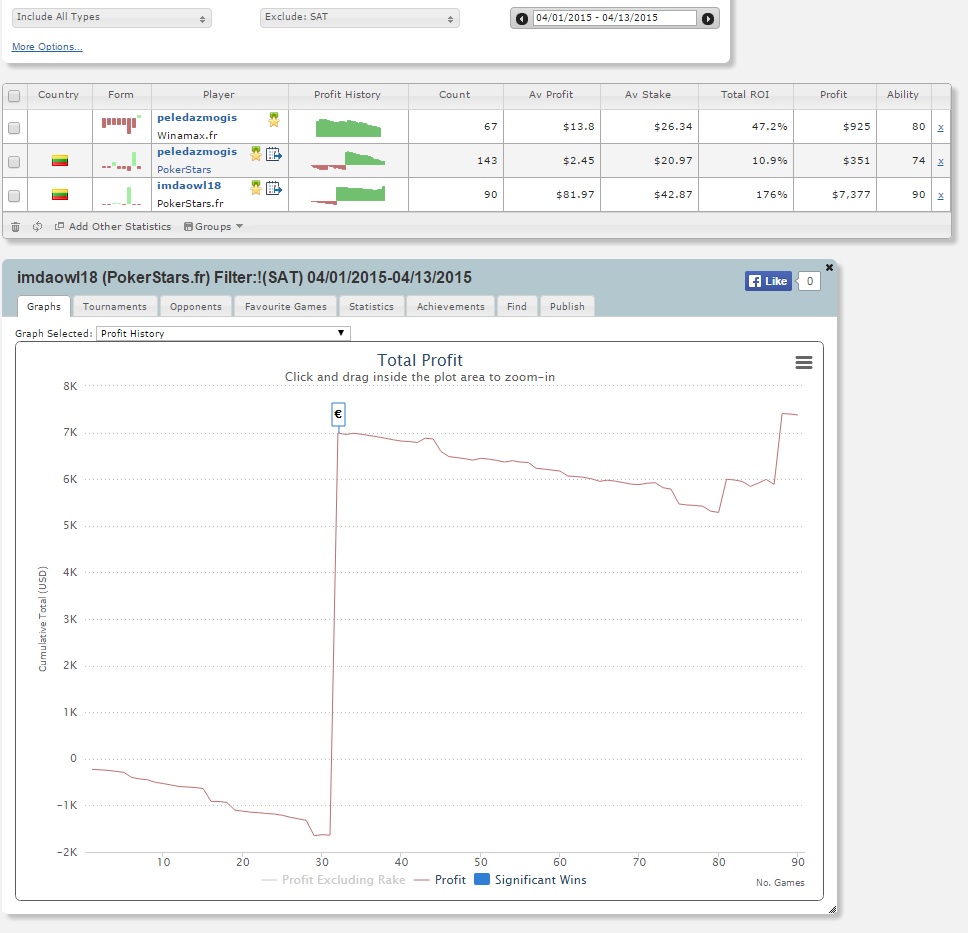Click the star badge for peledazmogis Winamax.fr
Image resolution: width=968 pixels, height=933 pixels.
click(x=274, y=119)
